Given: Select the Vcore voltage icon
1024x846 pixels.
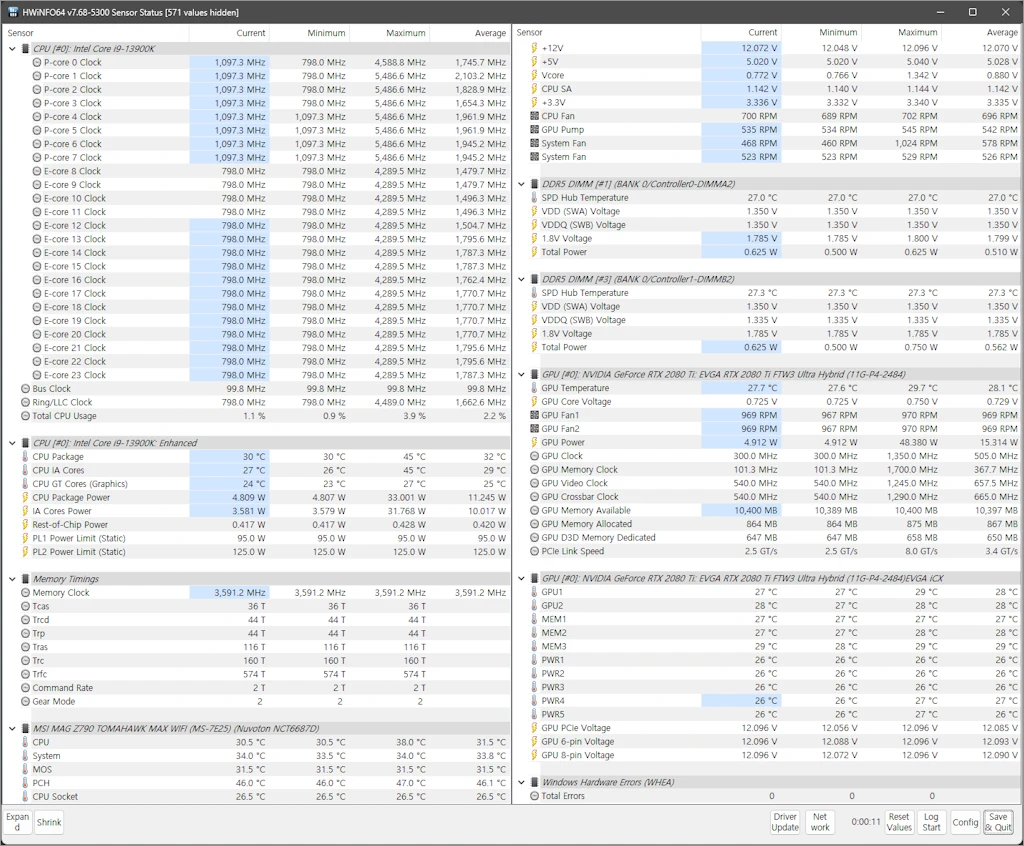Looking at the screenshot, I should click(x=534, y=75).
